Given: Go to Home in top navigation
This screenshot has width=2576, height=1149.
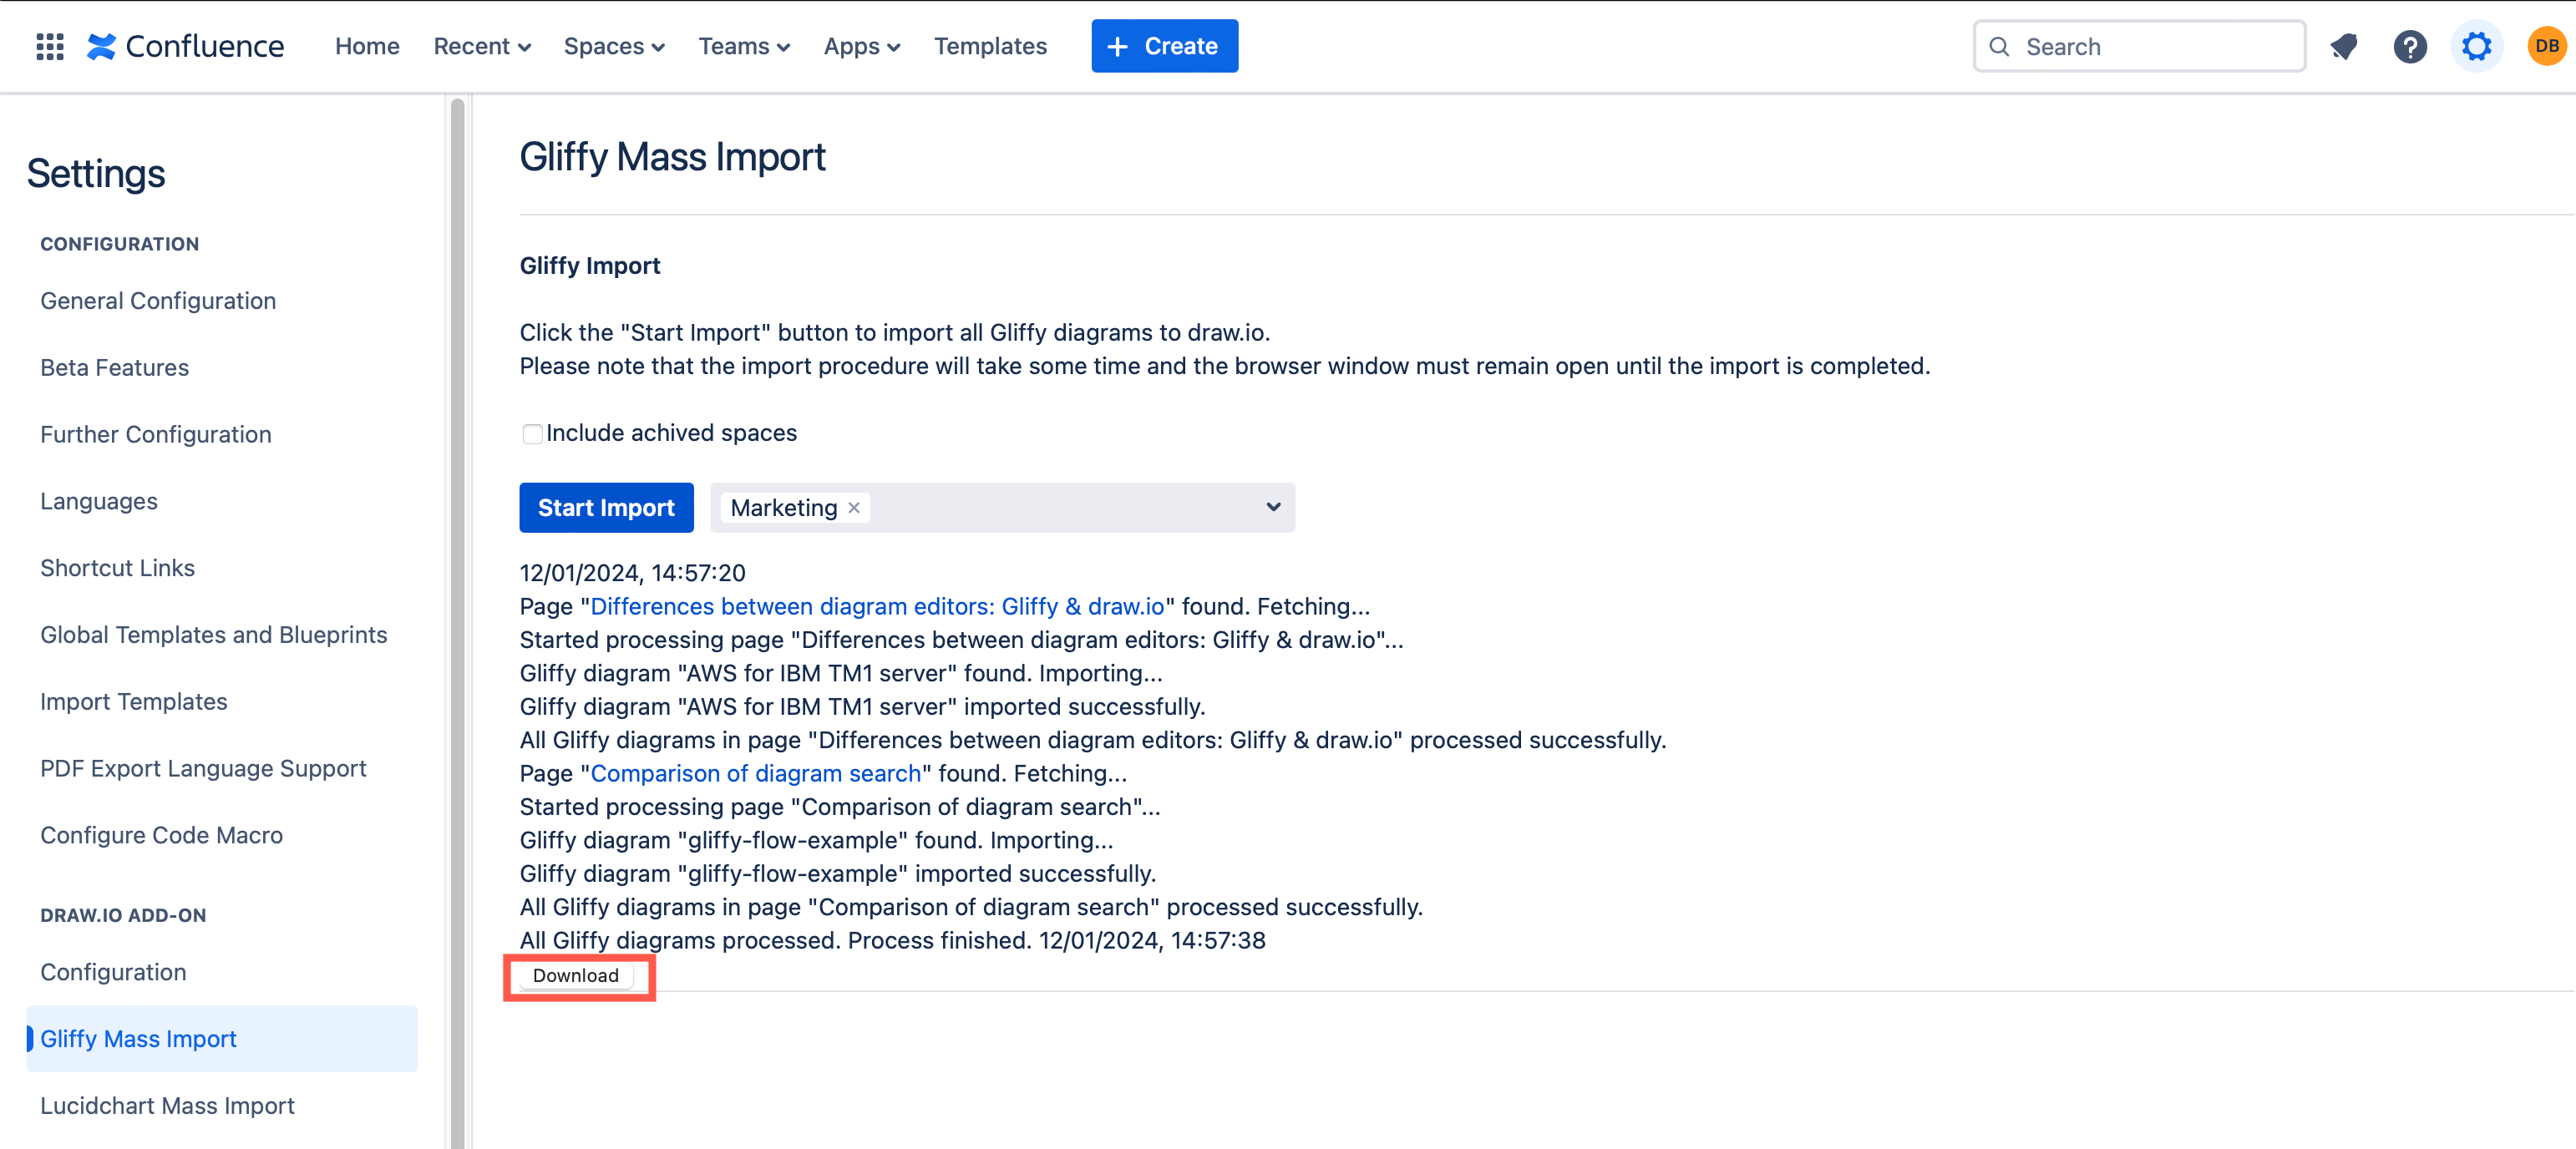Looking at the screenshot, I should click(x=367, y=46).
